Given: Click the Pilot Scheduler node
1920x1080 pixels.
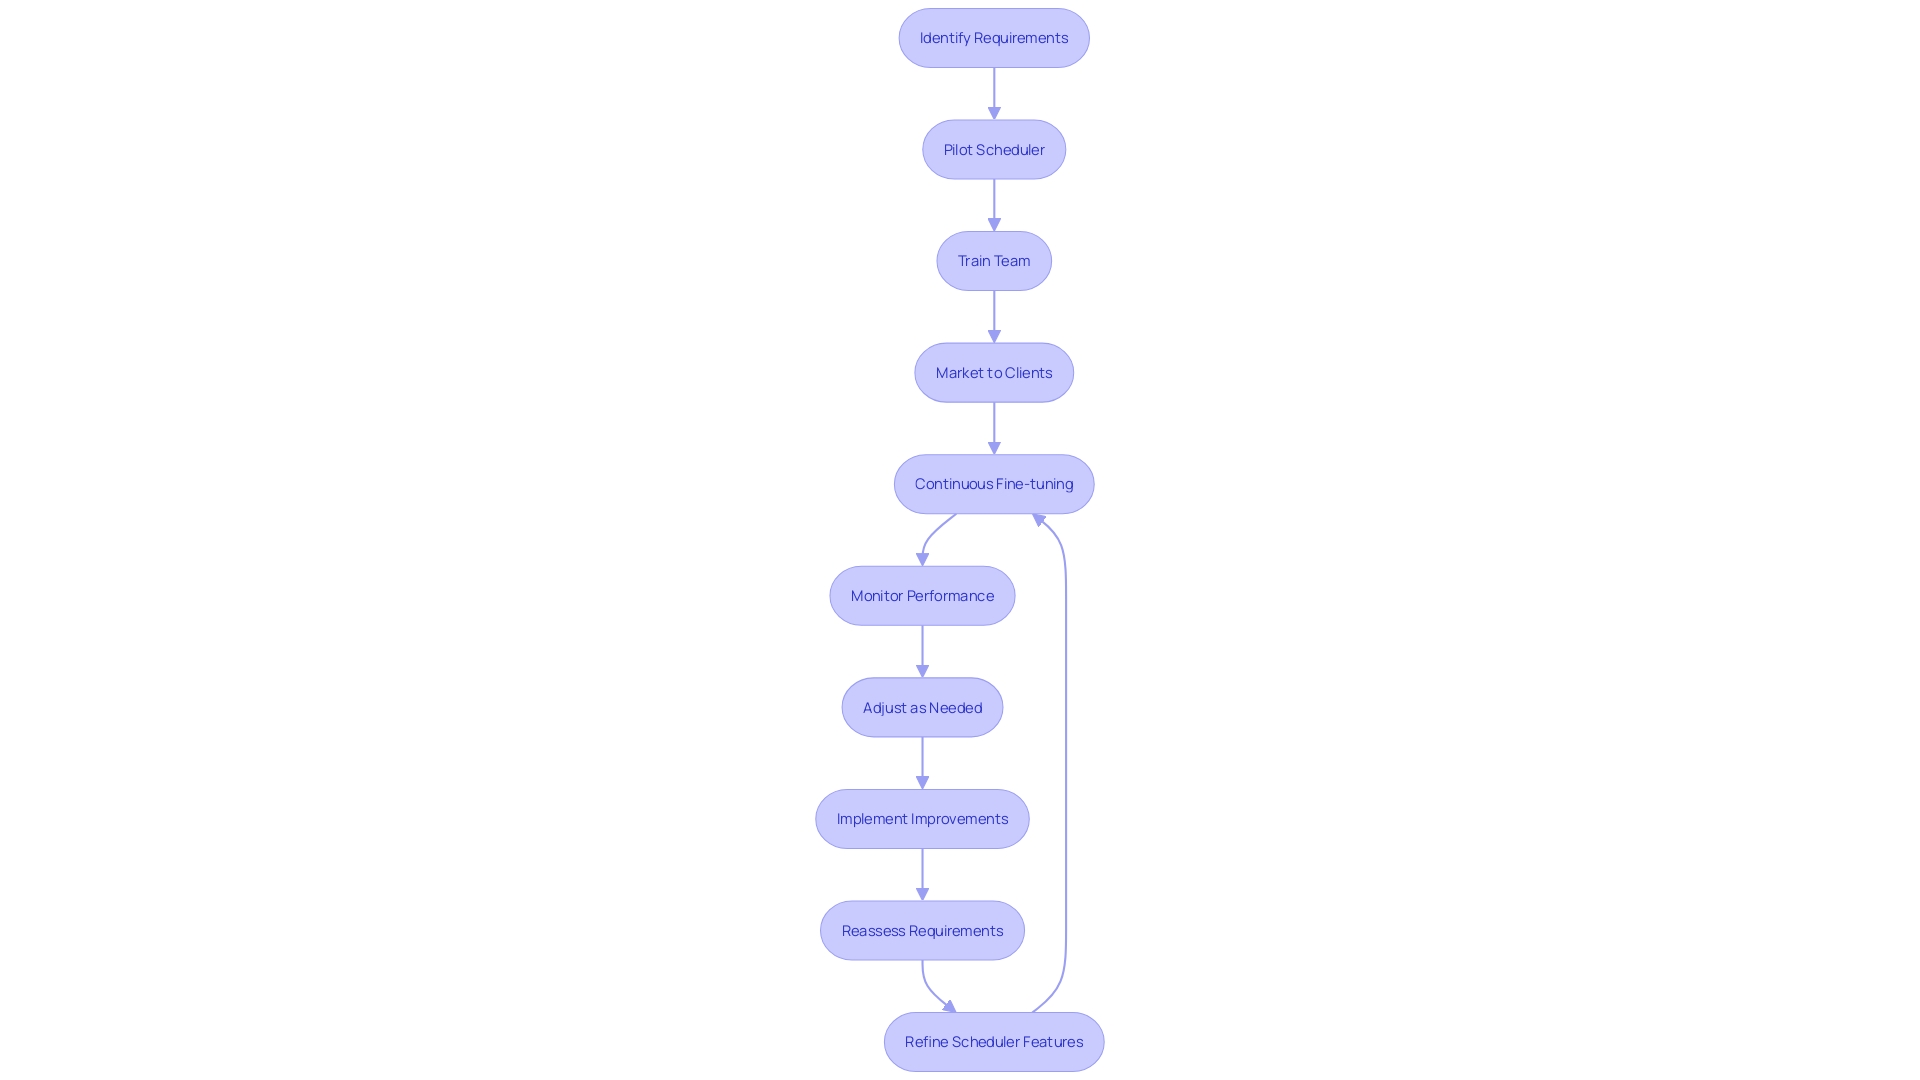Looking at the screenshot, I should coord(993,149).
